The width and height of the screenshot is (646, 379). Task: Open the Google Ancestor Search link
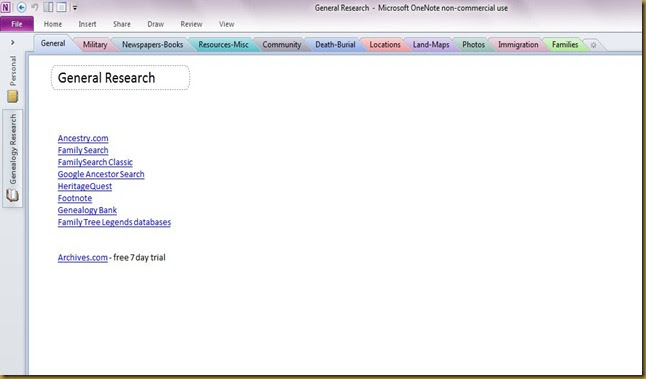point(101,174)
